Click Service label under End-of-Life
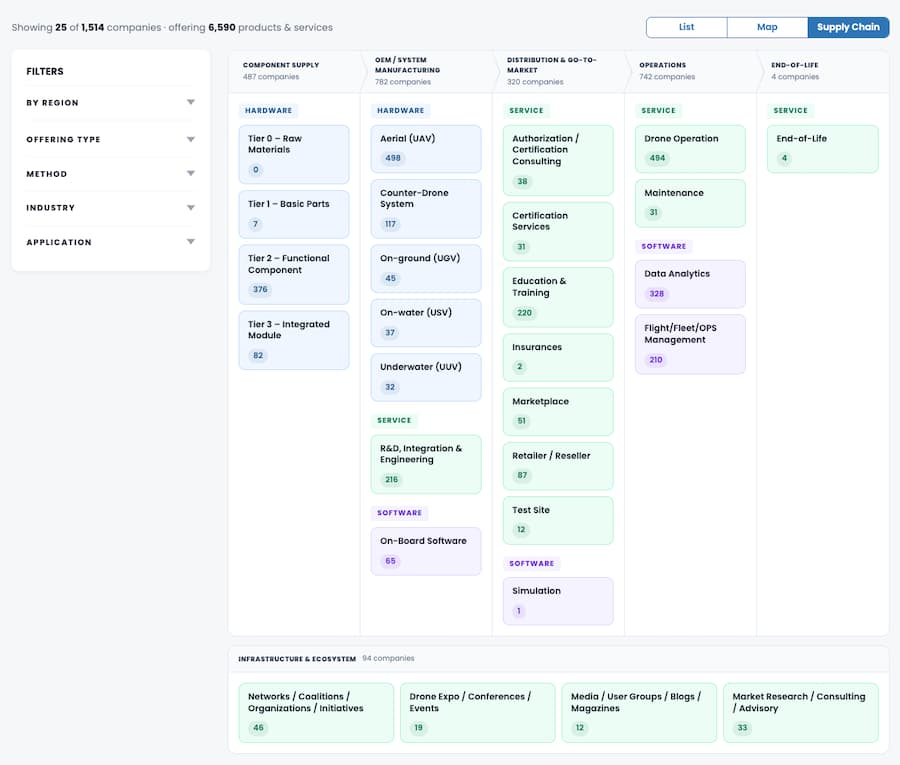Image resolution: width=900 pixels, height=765 pixels. [790, 110]
